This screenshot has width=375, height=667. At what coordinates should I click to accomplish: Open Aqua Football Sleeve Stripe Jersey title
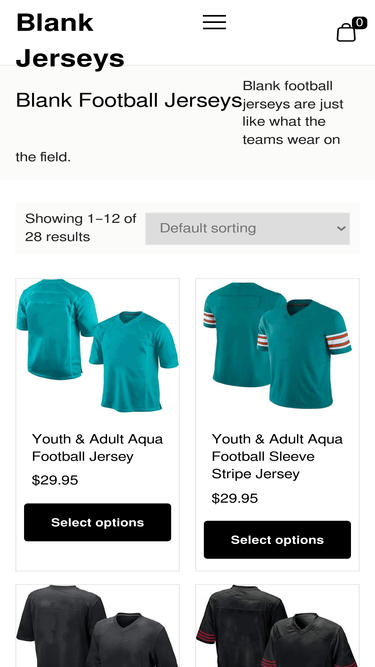277,456
